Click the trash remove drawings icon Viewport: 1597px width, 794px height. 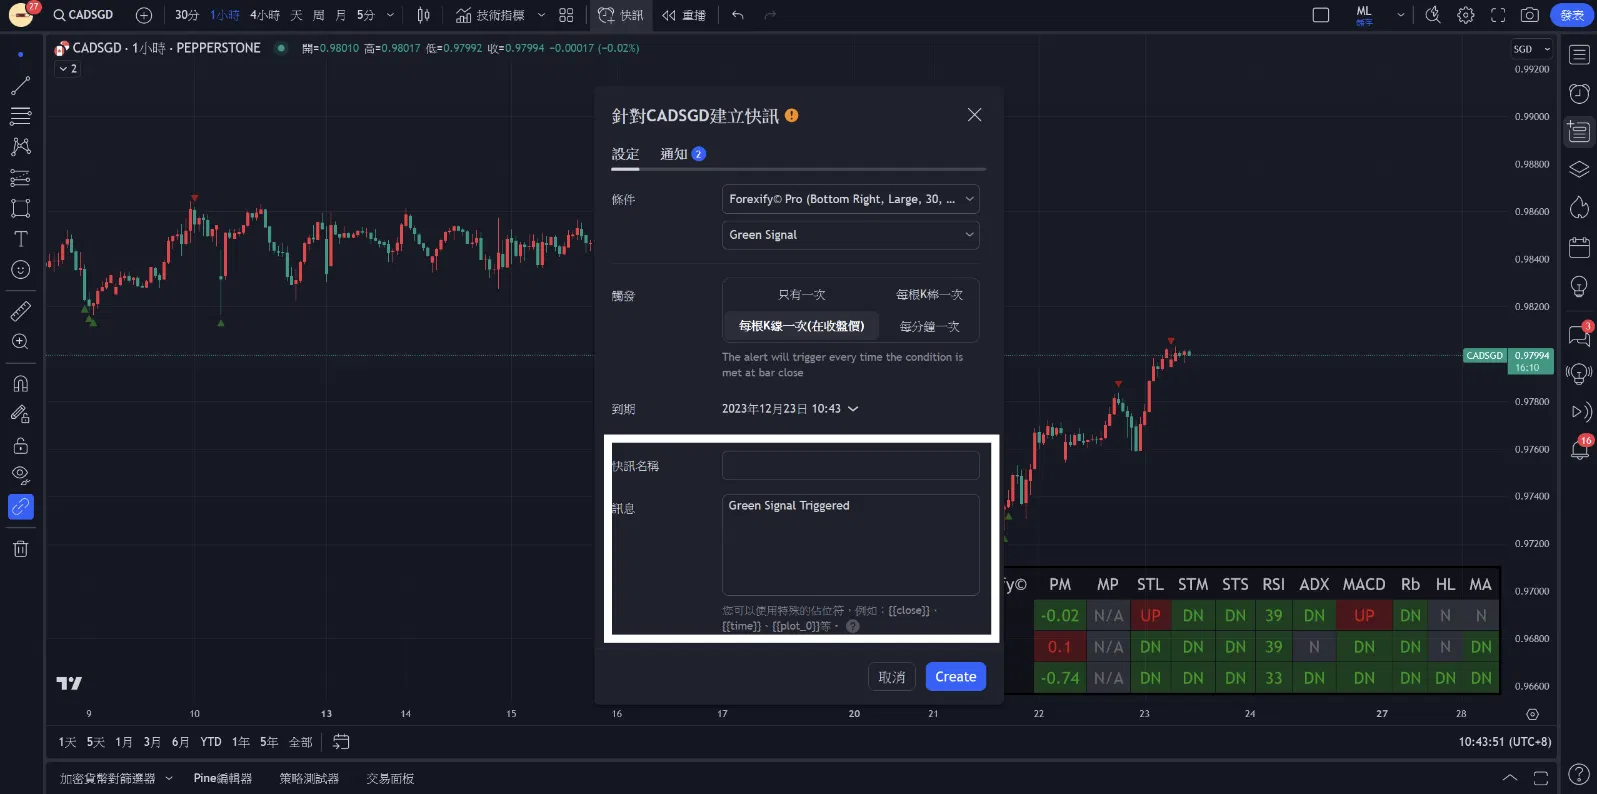(20, 548)
